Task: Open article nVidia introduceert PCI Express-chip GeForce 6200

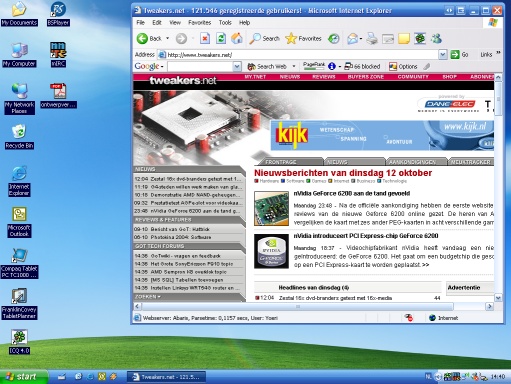Action: (x=366, y=236)
